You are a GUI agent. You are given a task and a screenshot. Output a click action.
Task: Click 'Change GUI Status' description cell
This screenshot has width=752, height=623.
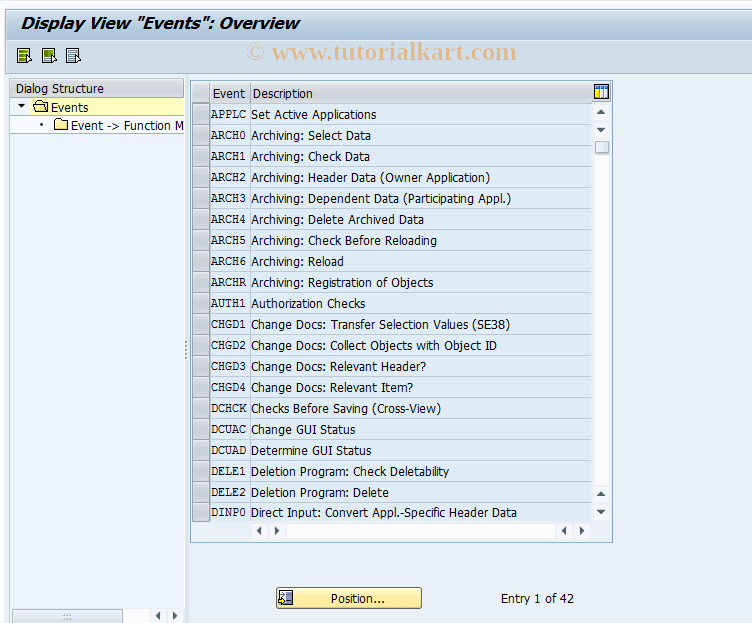click(421, 429)
